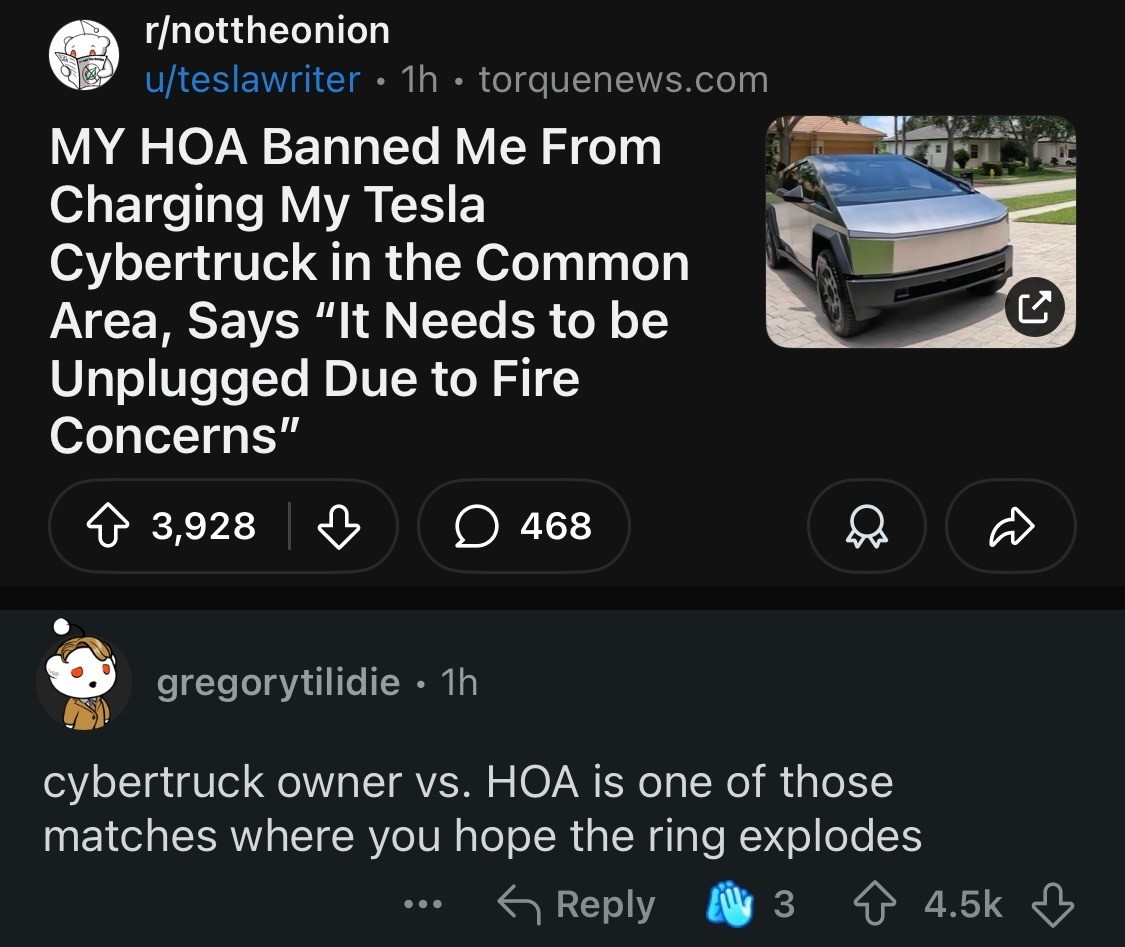View u/teslawriter profile
The height and width of the screenshot is (947, 1125).
point(253,79)
